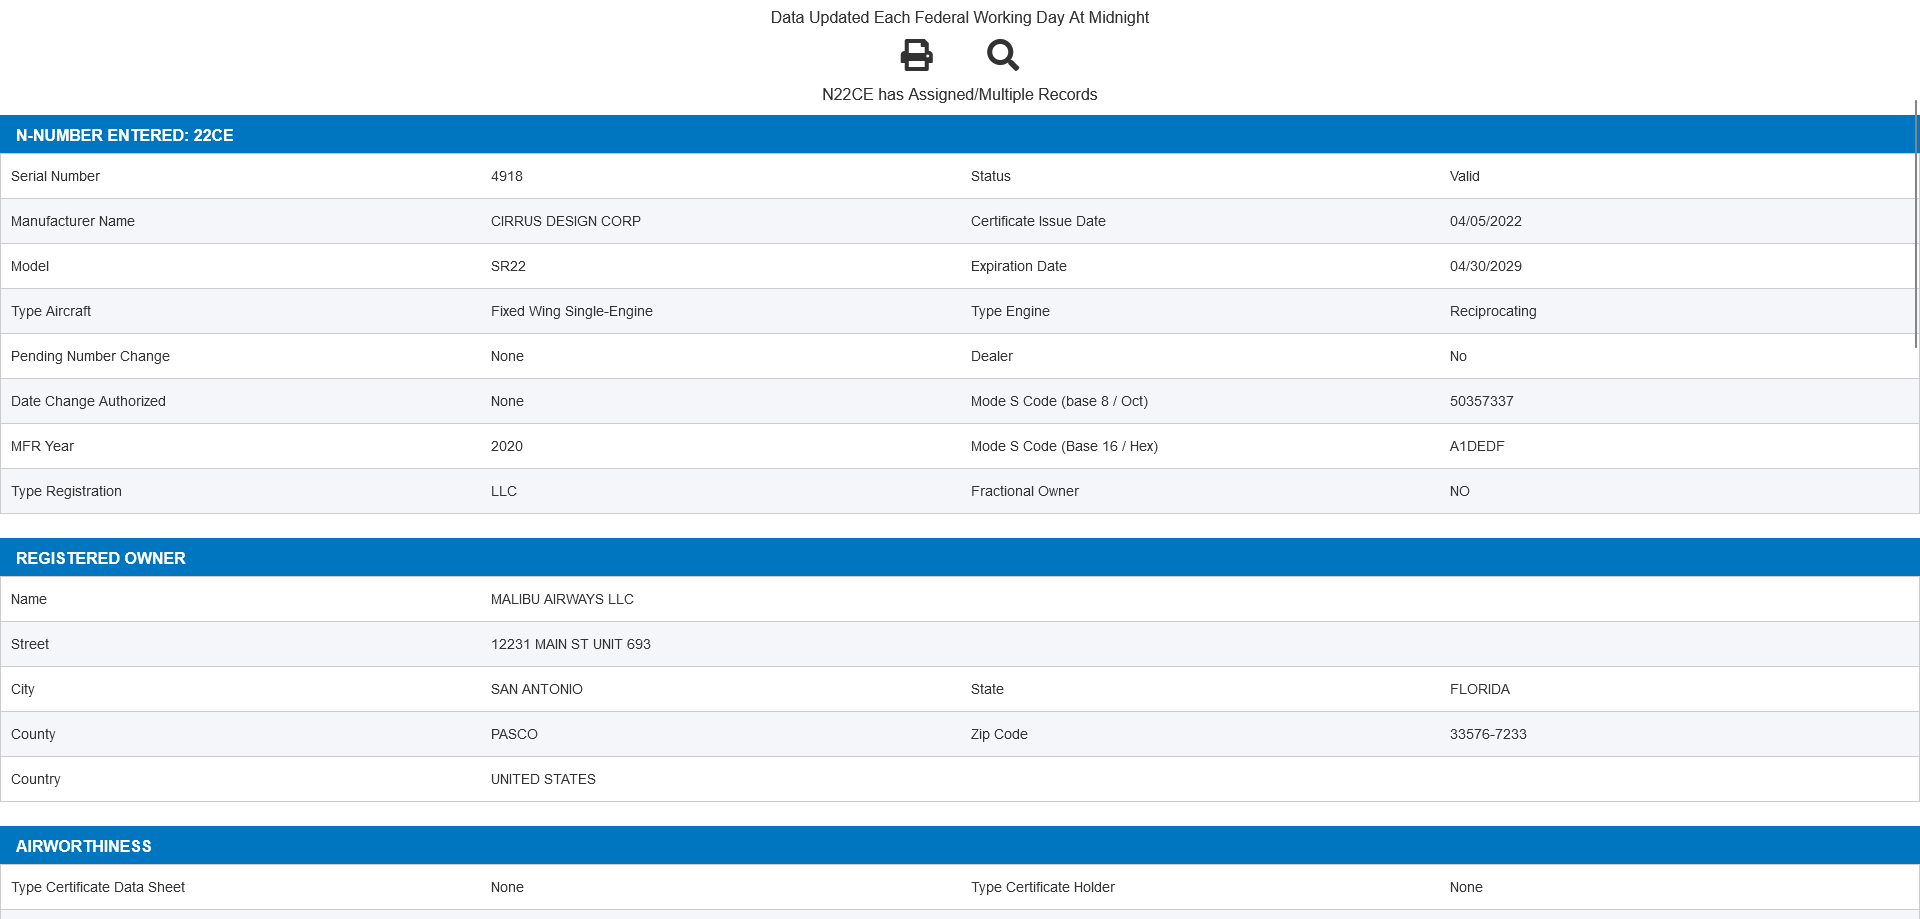
Task: Click owner name MALIBU AIRWAYS LLC
Action: tap(562, 599)
